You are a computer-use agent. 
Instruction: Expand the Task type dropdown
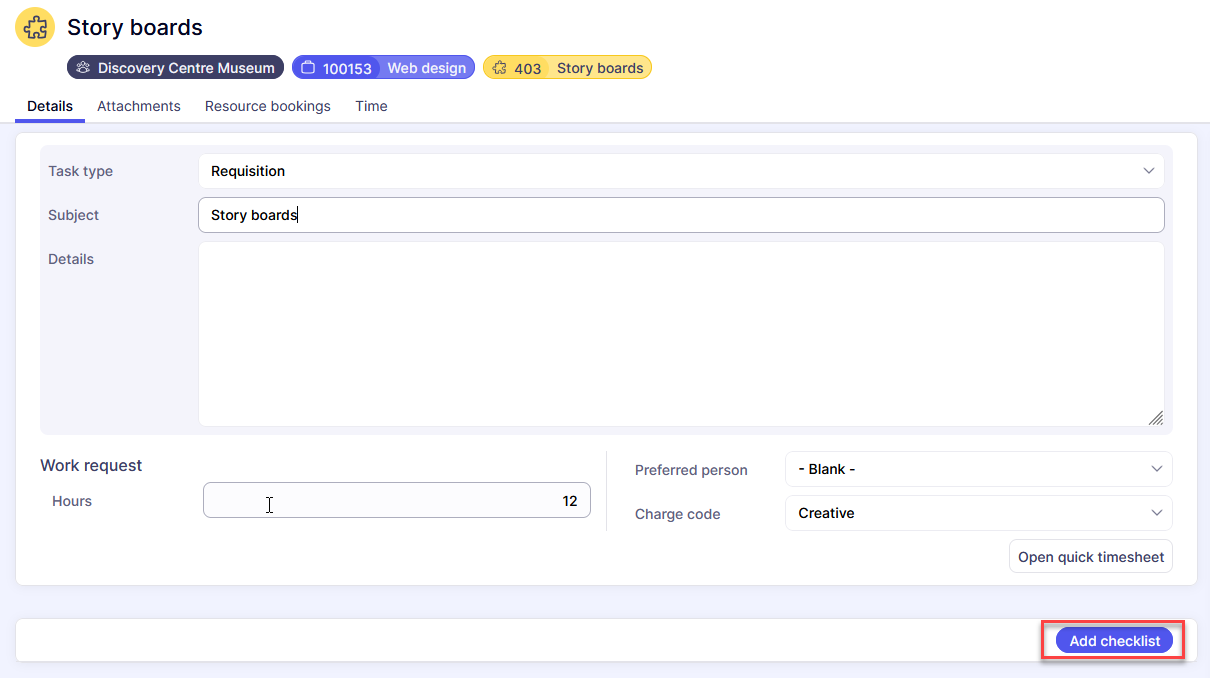[x=1148, y=171]
